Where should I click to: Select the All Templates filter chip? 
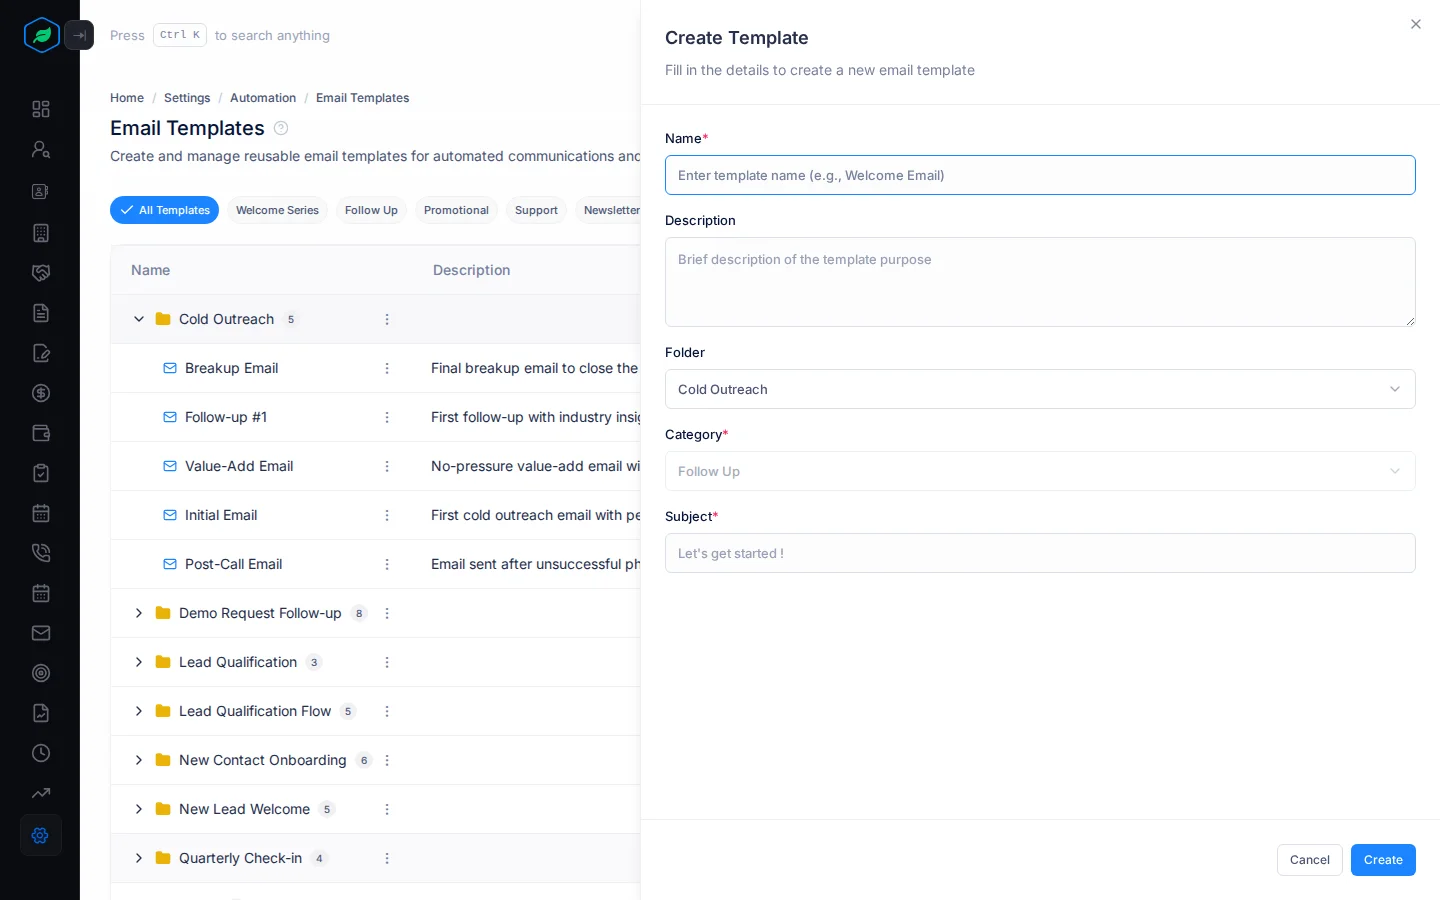pyautogui.click(x=164, y=210)
